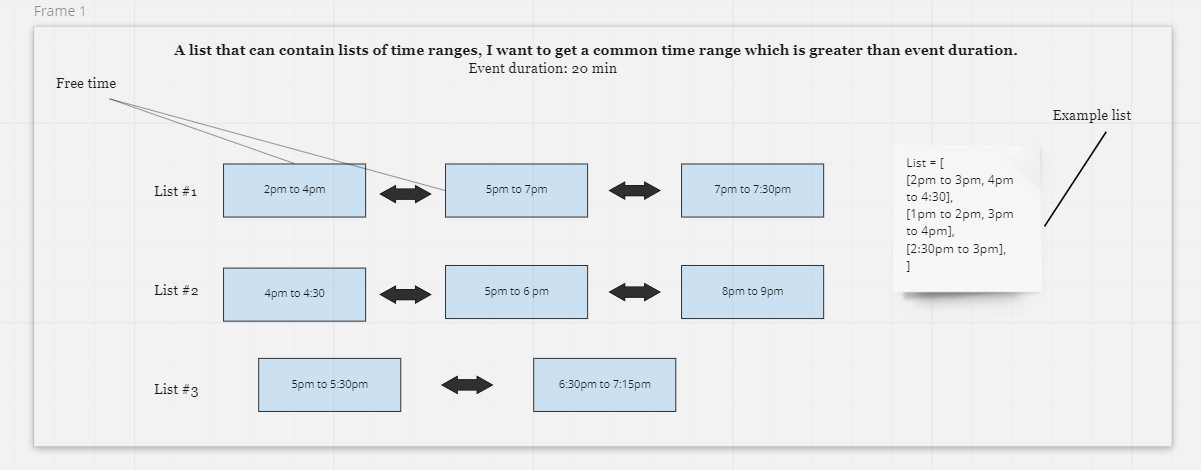Select the '5pm to 6 pm' box

pos(516,292)
